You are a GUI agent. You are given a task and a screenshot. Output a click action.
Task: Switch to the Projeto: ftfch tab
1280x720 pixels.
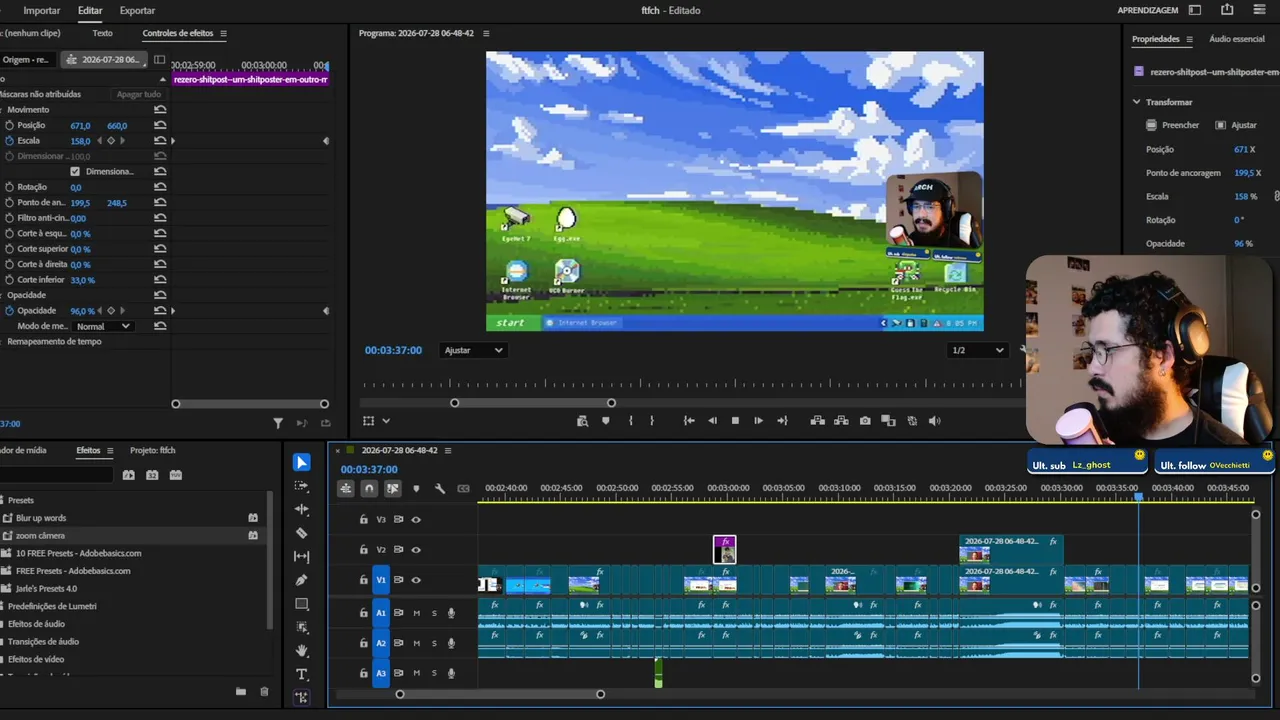[153, 450]
